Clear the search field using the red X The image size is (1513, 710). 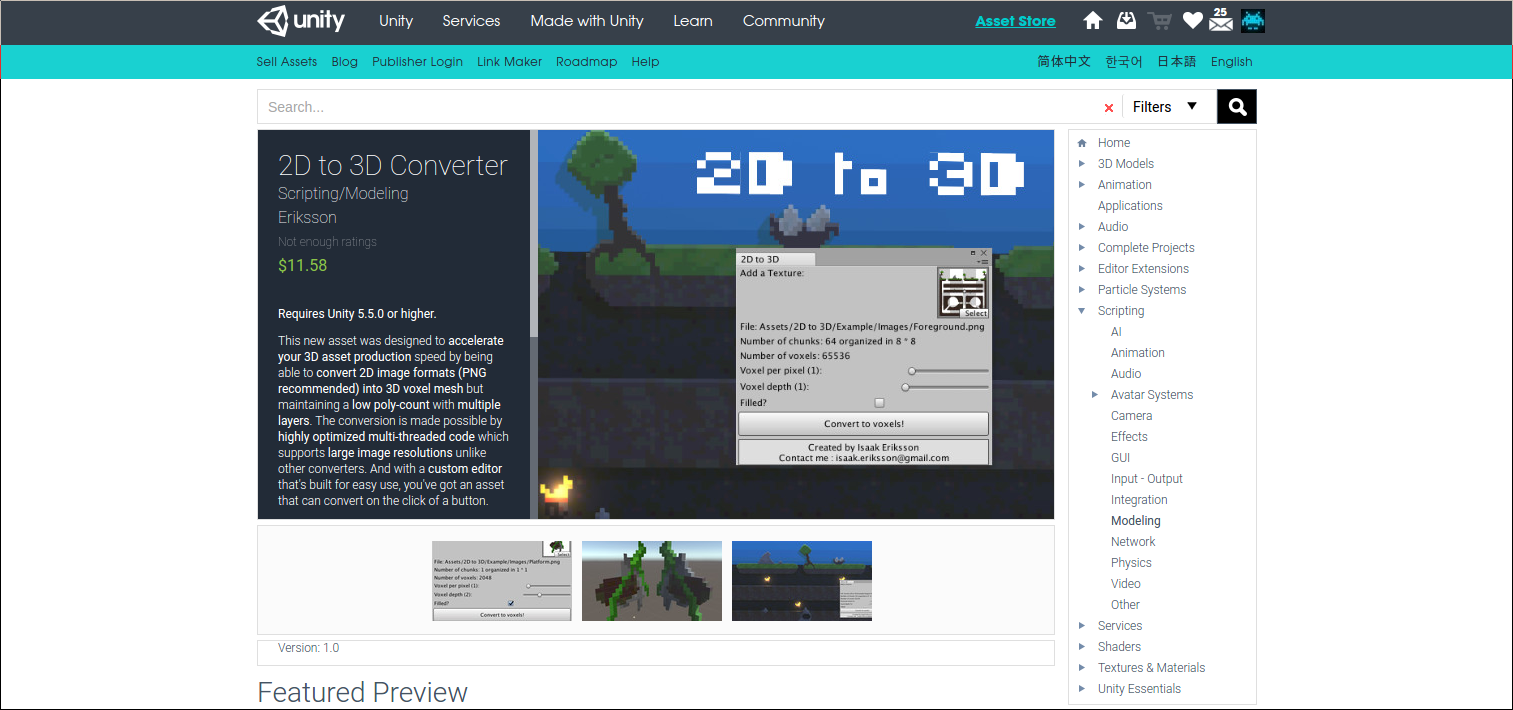point(1108,106)
